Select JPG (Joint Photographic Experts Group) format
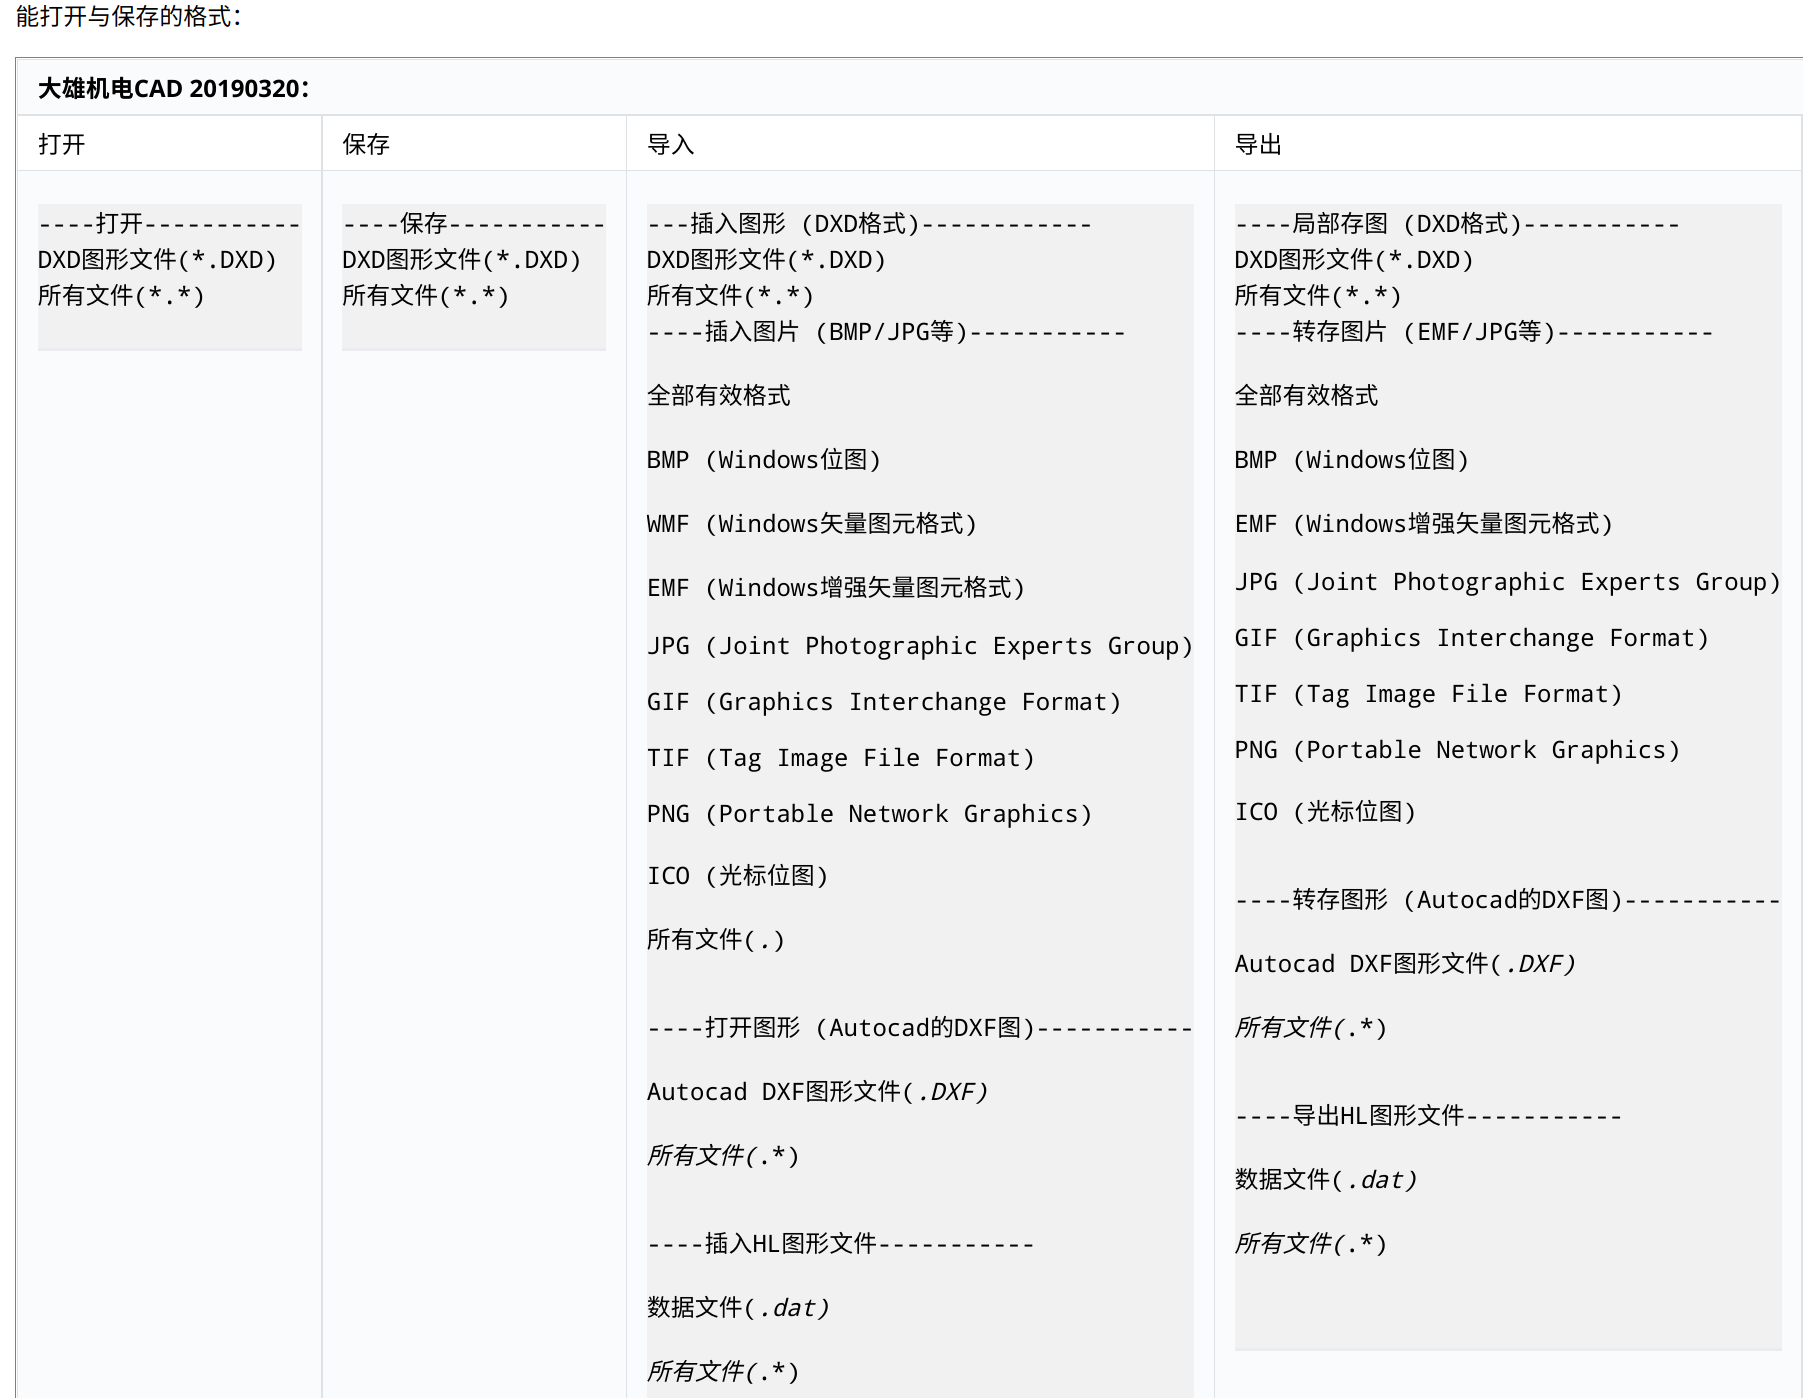Viewport: 1803px width, 1398px height. [920, 645]
